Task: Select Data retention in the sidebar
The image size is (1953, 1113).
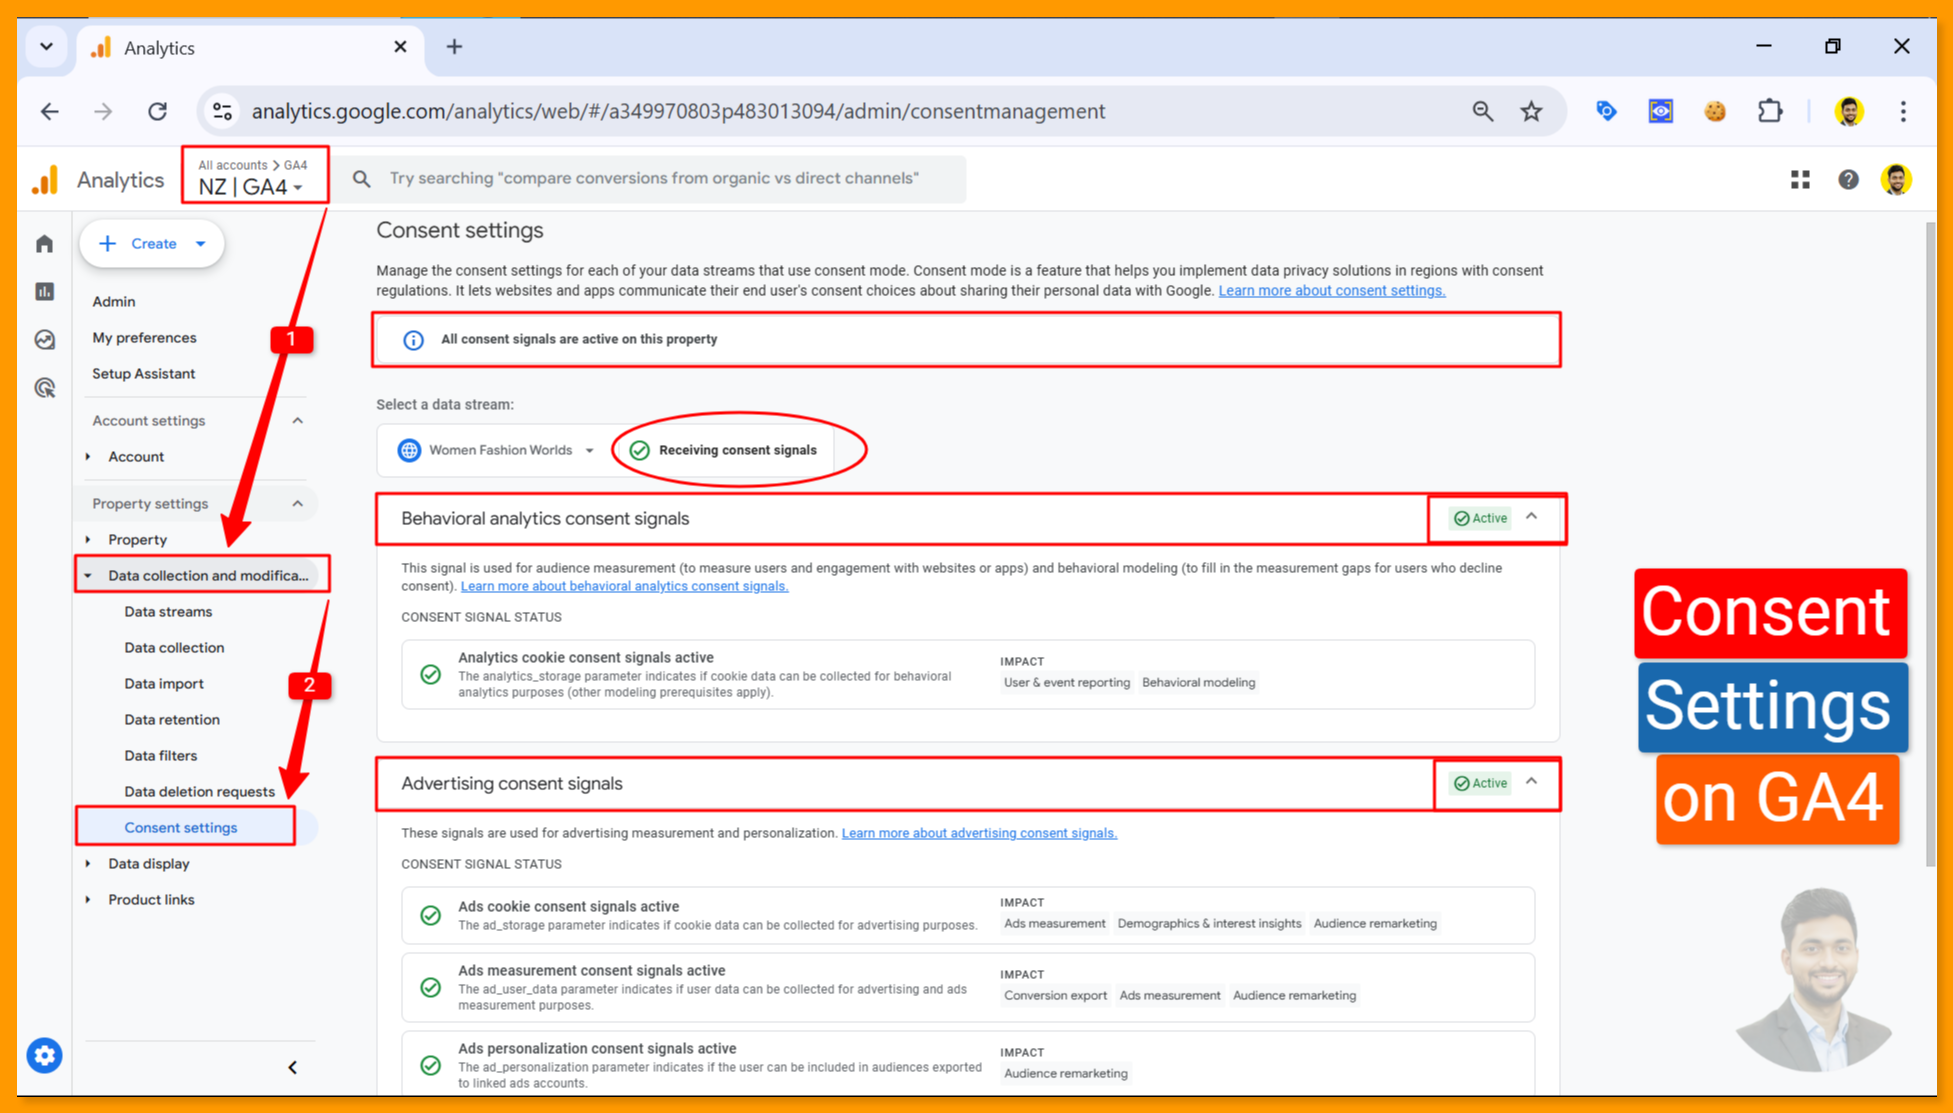Action: [172, 719]
